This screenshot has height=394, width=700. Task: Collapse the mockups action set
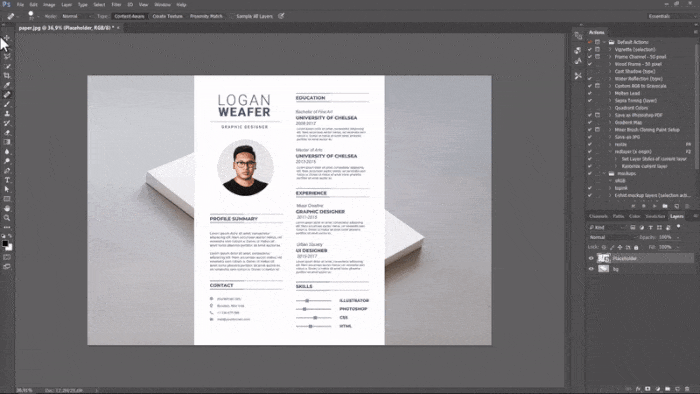pos(604,173)
